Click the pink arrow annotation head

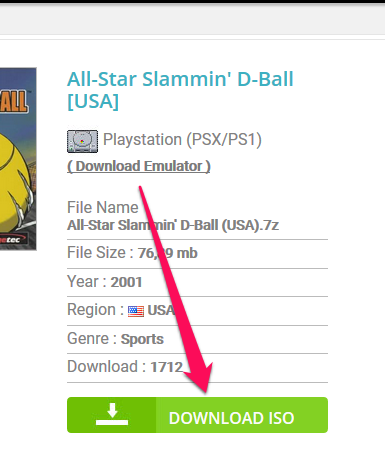(x=199, y=377)
